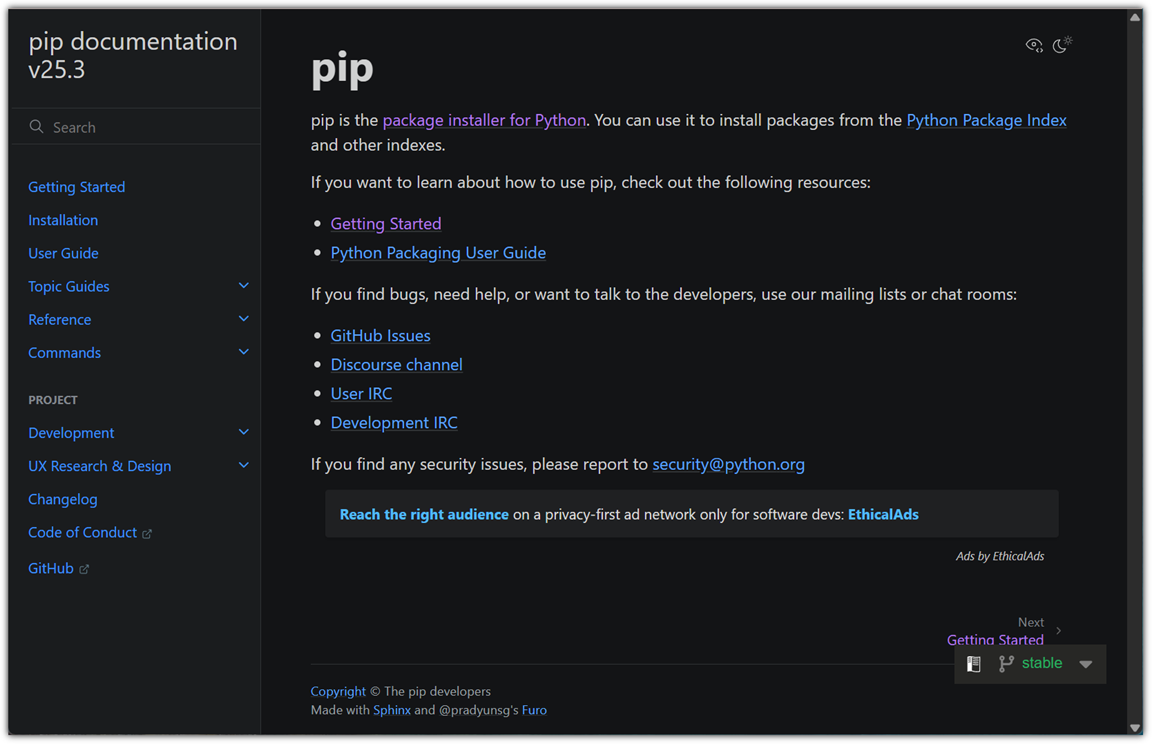Open User IRC link

[361, 394]
